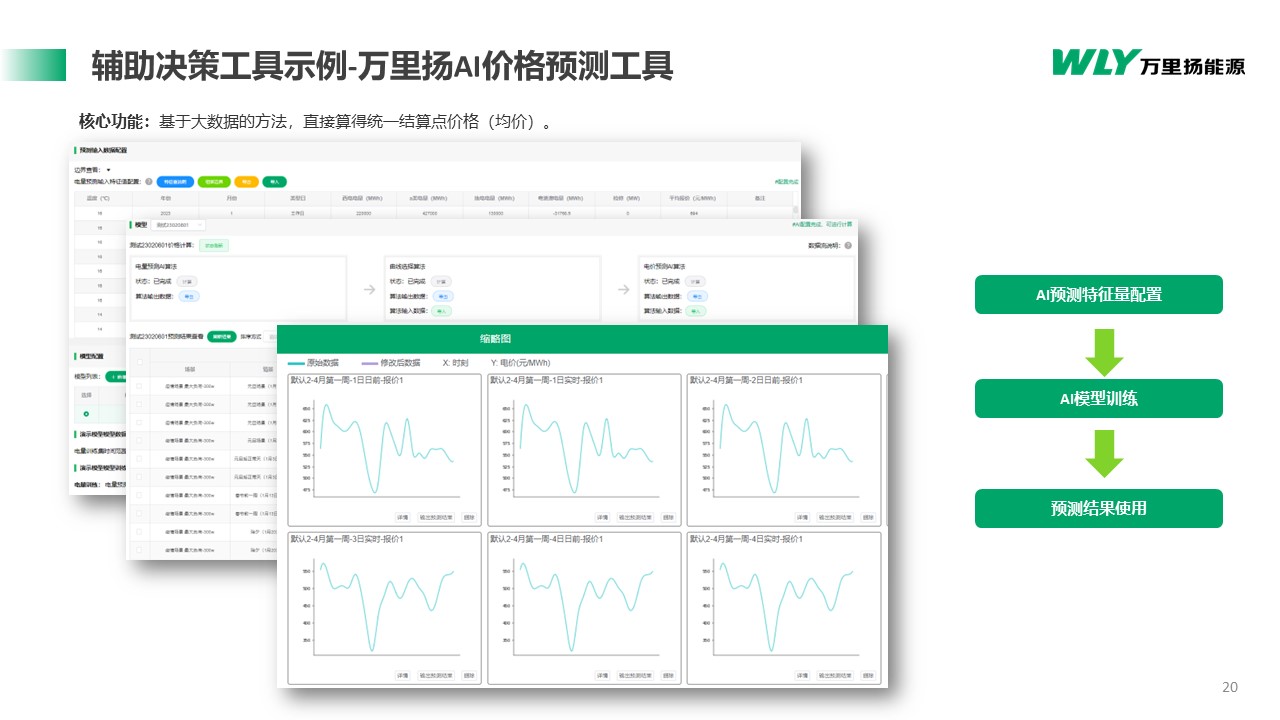
Task: Click the blue button in 预测输入数据配置 toolbar
Action: (175, 182)
